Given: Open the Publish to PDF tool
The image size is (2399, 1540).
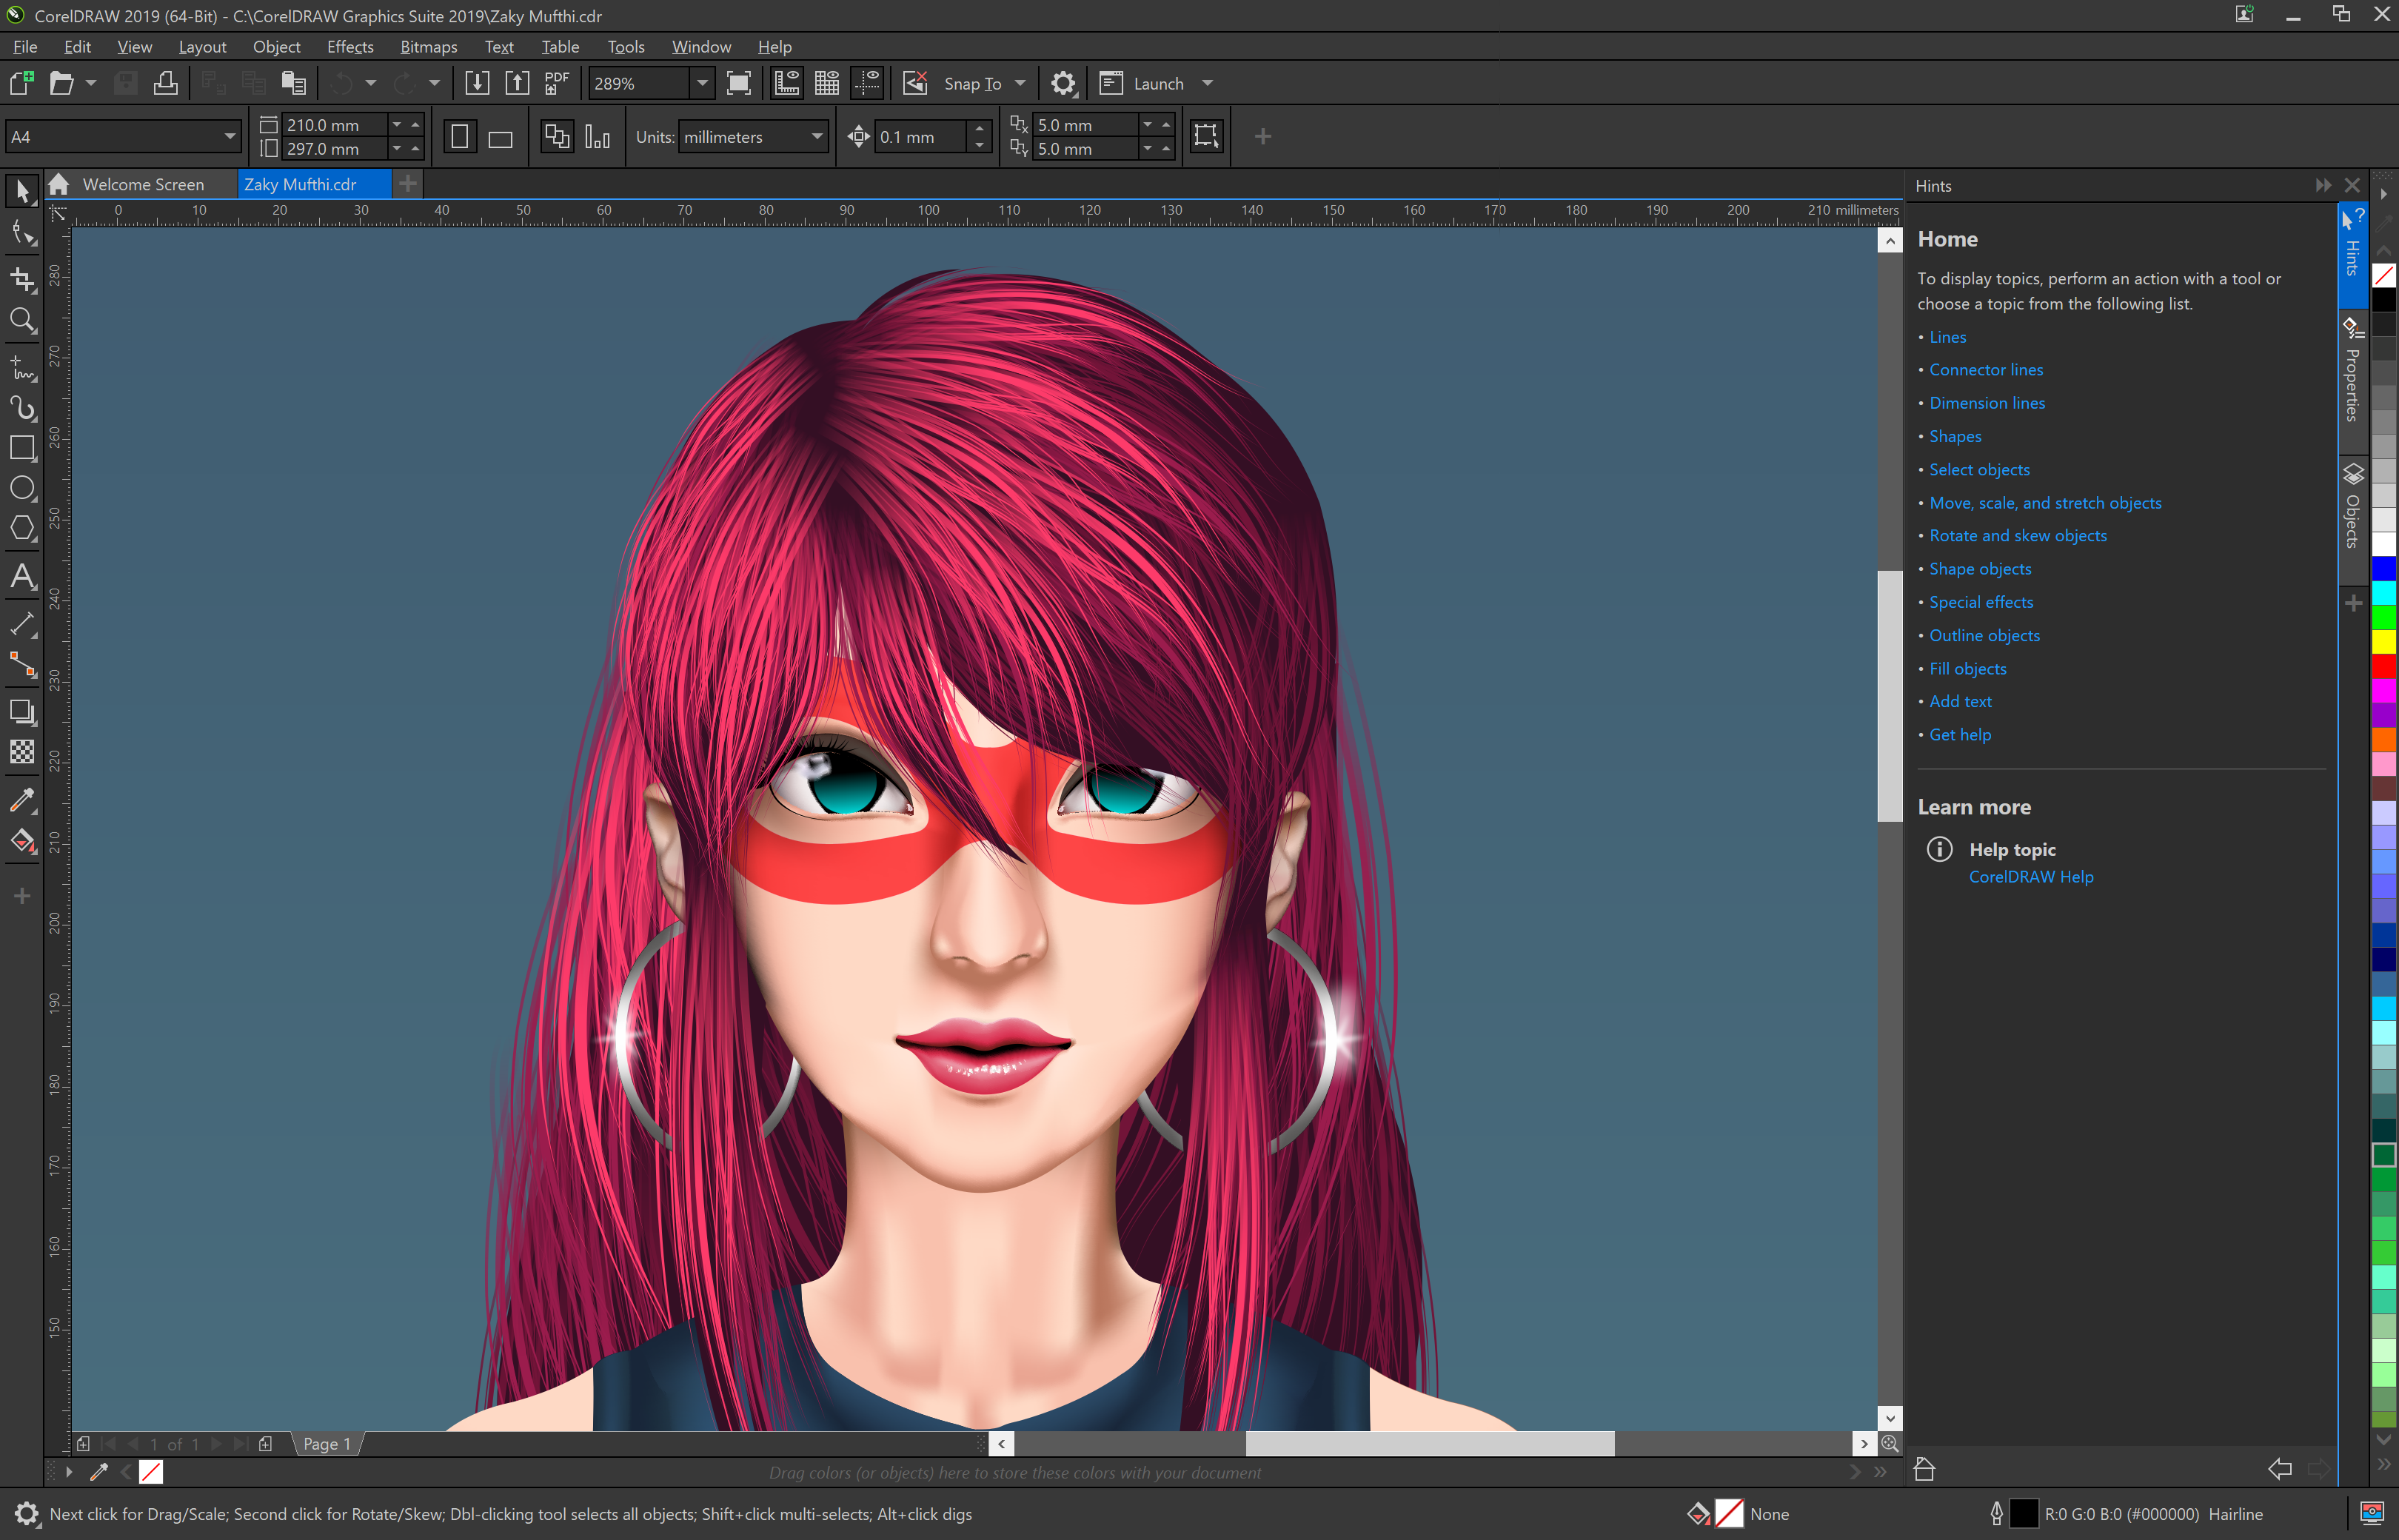Looking at the screenshot, I should tap(556, 83).
